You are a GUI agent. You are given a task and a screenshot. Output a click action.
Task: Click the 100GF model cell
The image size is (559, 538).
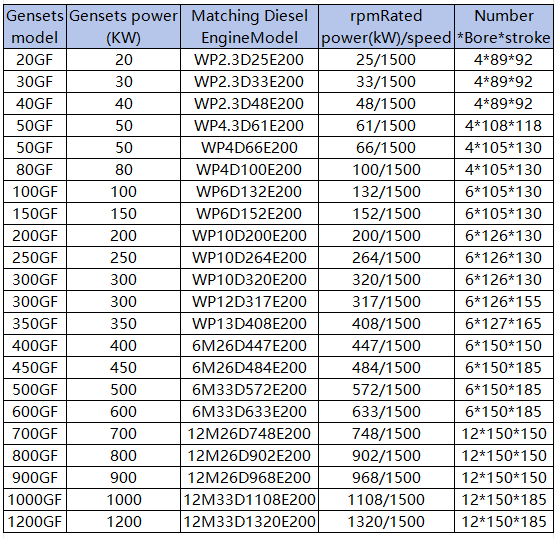pos(35,192)
